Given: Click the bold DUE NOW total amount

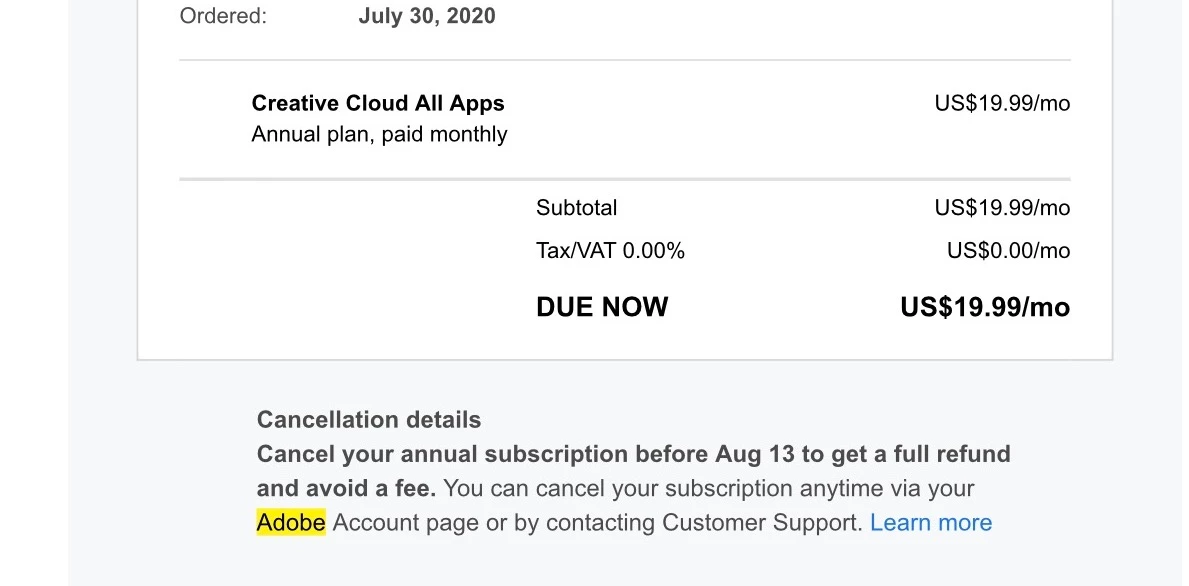Looking at the screenshot, I should [x=984, y=307].
